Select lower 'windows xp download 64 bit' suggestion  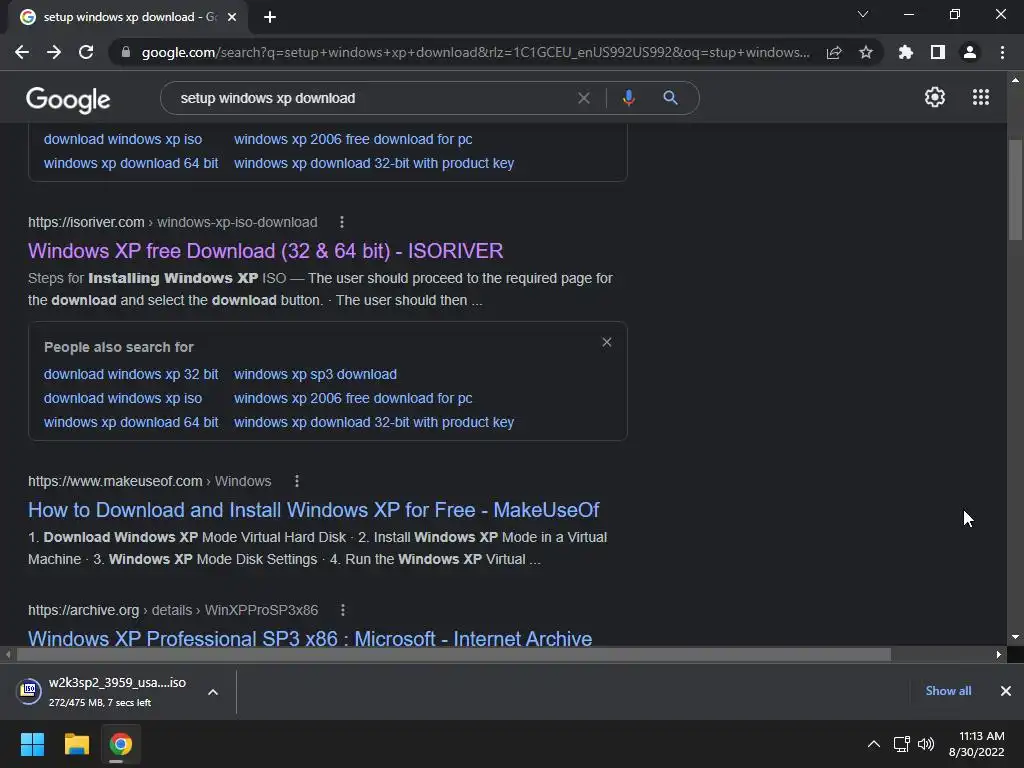click(131, 423)
